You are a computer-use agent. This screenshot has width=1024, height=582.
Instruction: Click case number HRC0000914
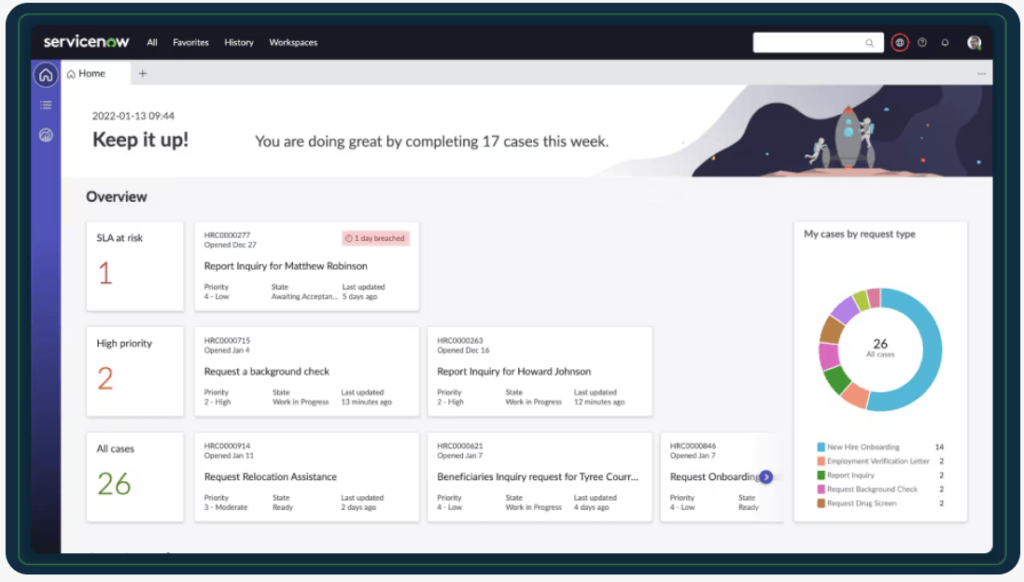coord(227,446)
